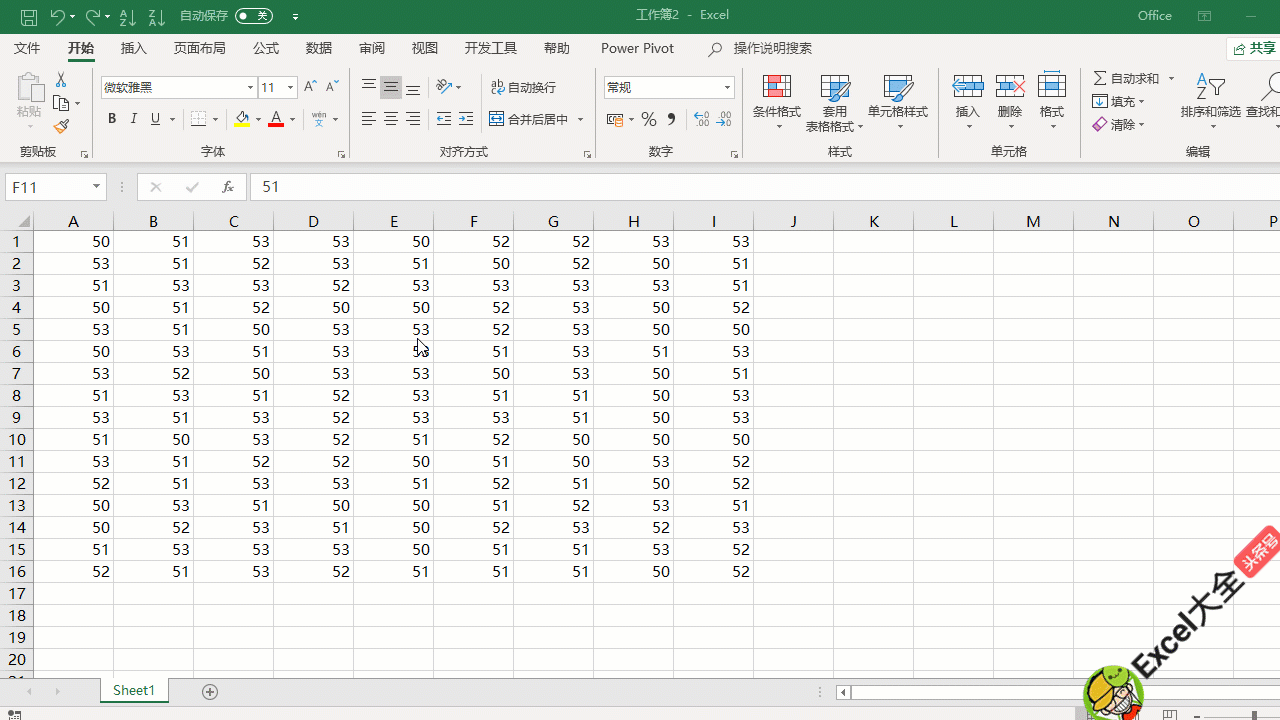Decrease indent in the alignment group
The height and width of the screenshot is (720, 1280).
pyautogui.click(x=444, y=119)
